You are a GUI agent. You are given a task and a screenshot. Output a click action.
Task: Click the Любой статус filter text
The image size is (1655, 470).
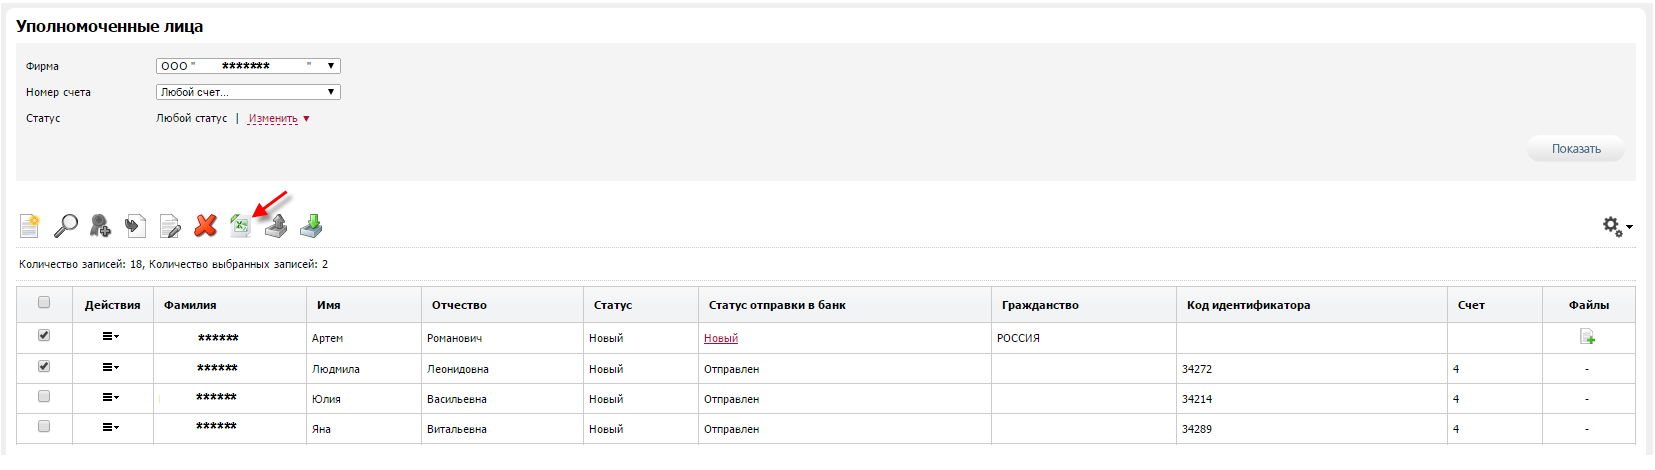click(x=192, y=118)
